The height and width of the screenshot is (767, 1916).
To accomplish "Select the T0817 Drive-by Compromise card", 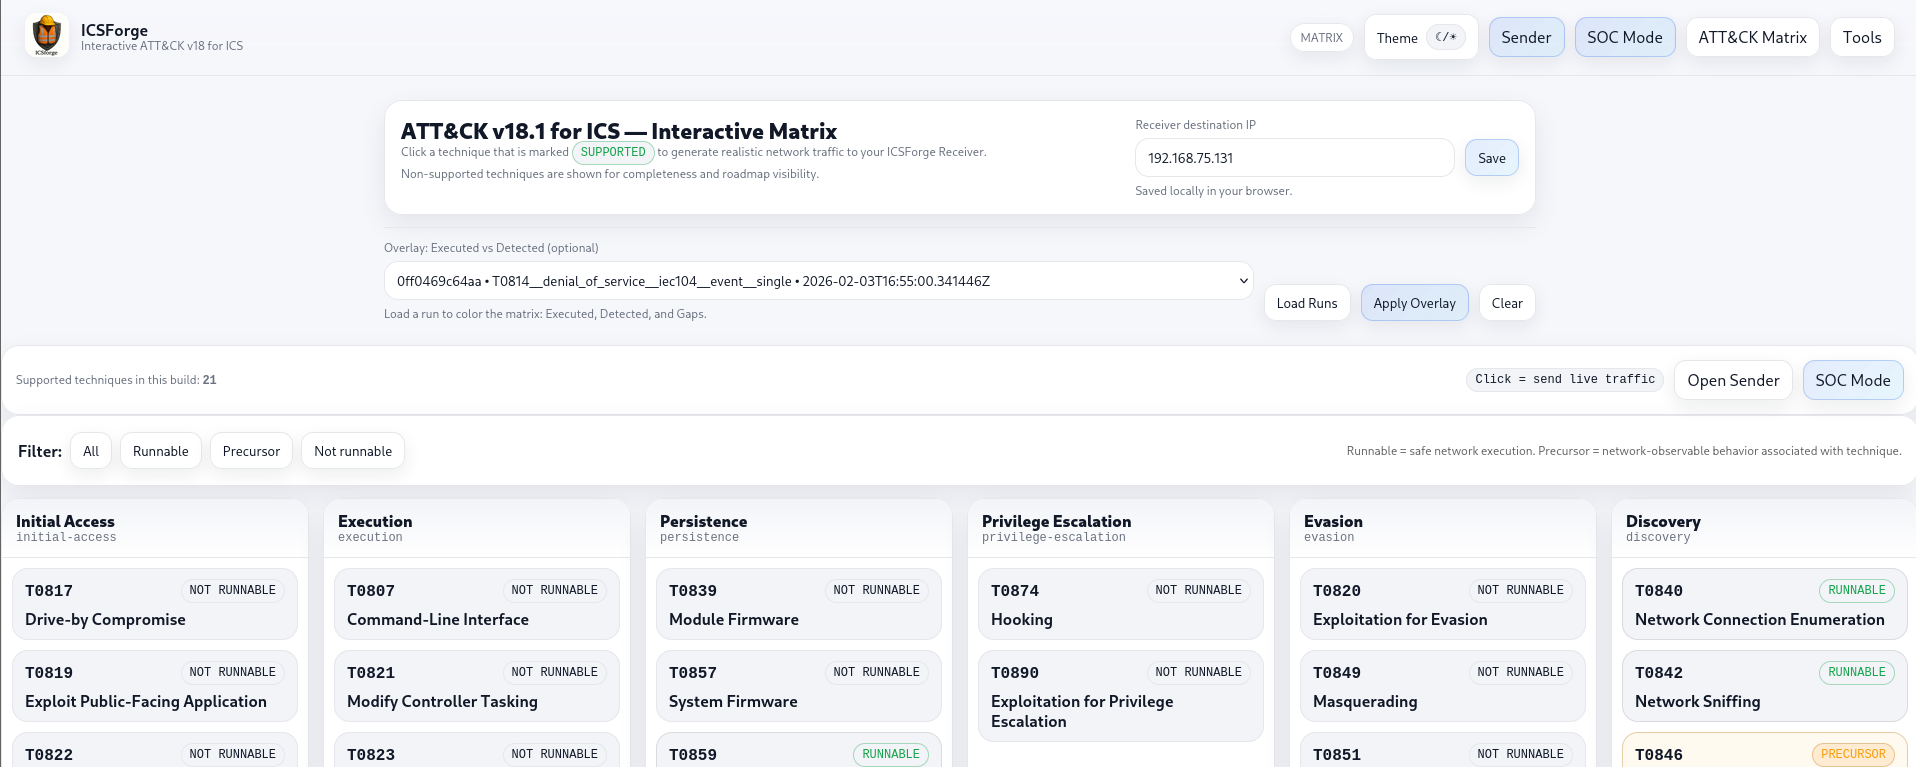I will (x=154, y=605).
